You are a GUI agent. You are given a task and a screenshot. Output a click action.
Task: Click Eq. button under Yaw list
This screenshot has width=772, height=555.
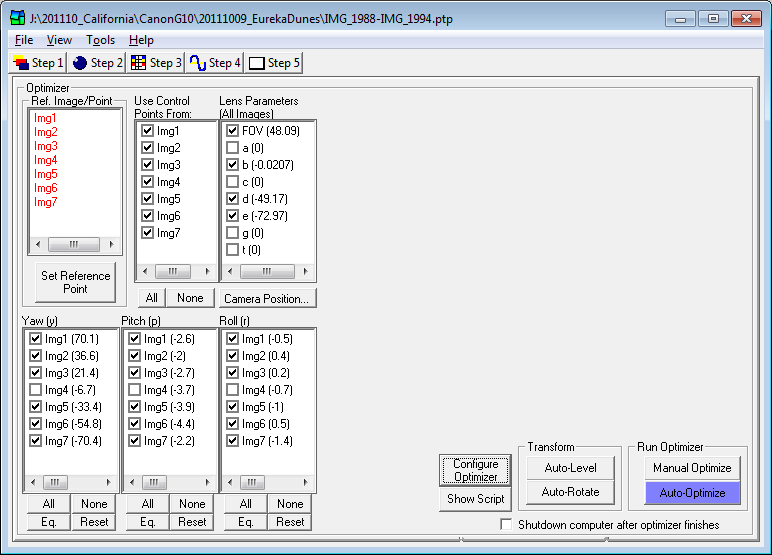(49, 522)
